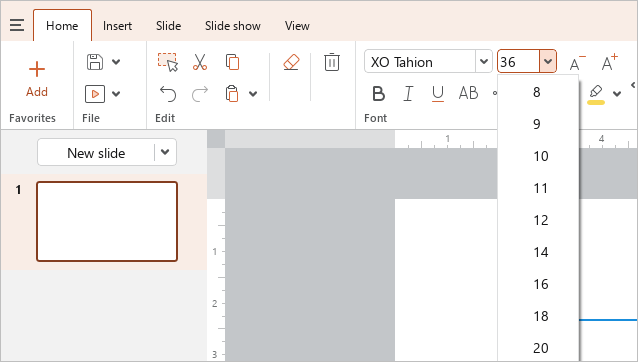Select font size 9 from list
This screenshot has width=638, height=362.
click(x=538, y=124)
